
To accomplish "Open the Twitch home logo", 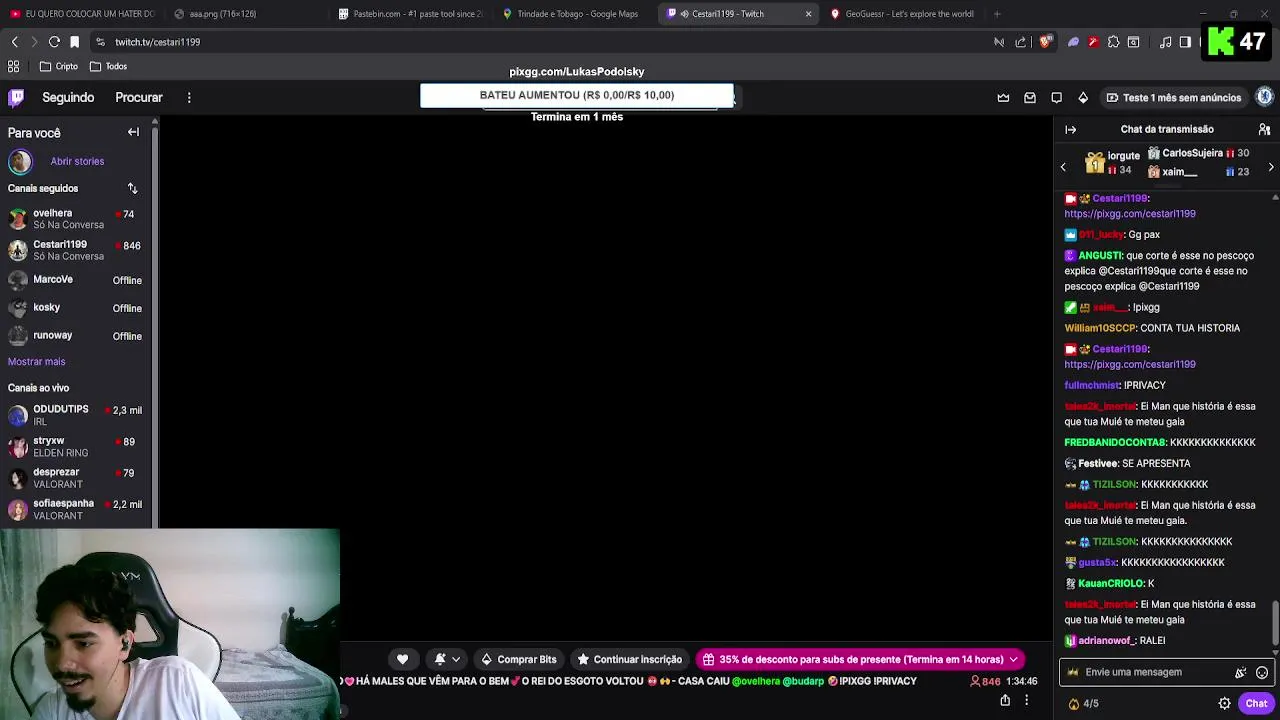I will click(16, 97).
